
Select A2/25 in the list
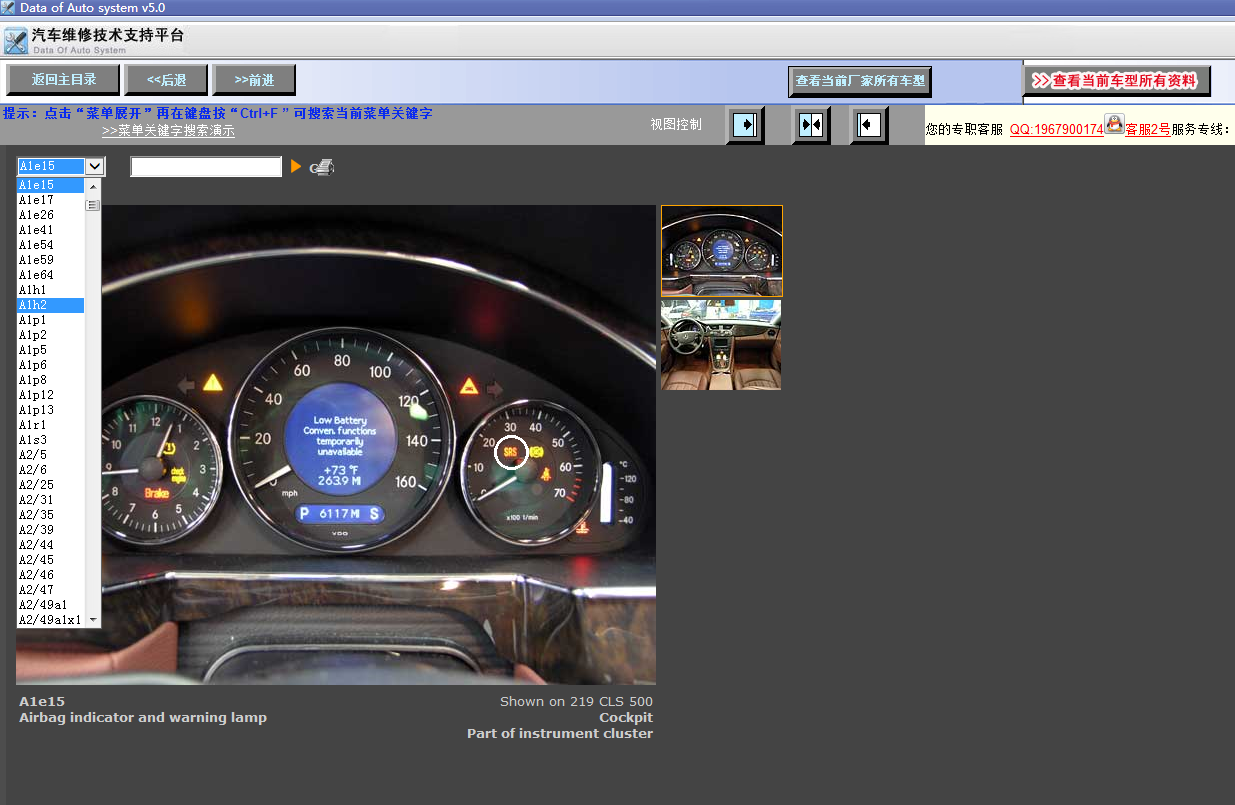coord(51,485)
